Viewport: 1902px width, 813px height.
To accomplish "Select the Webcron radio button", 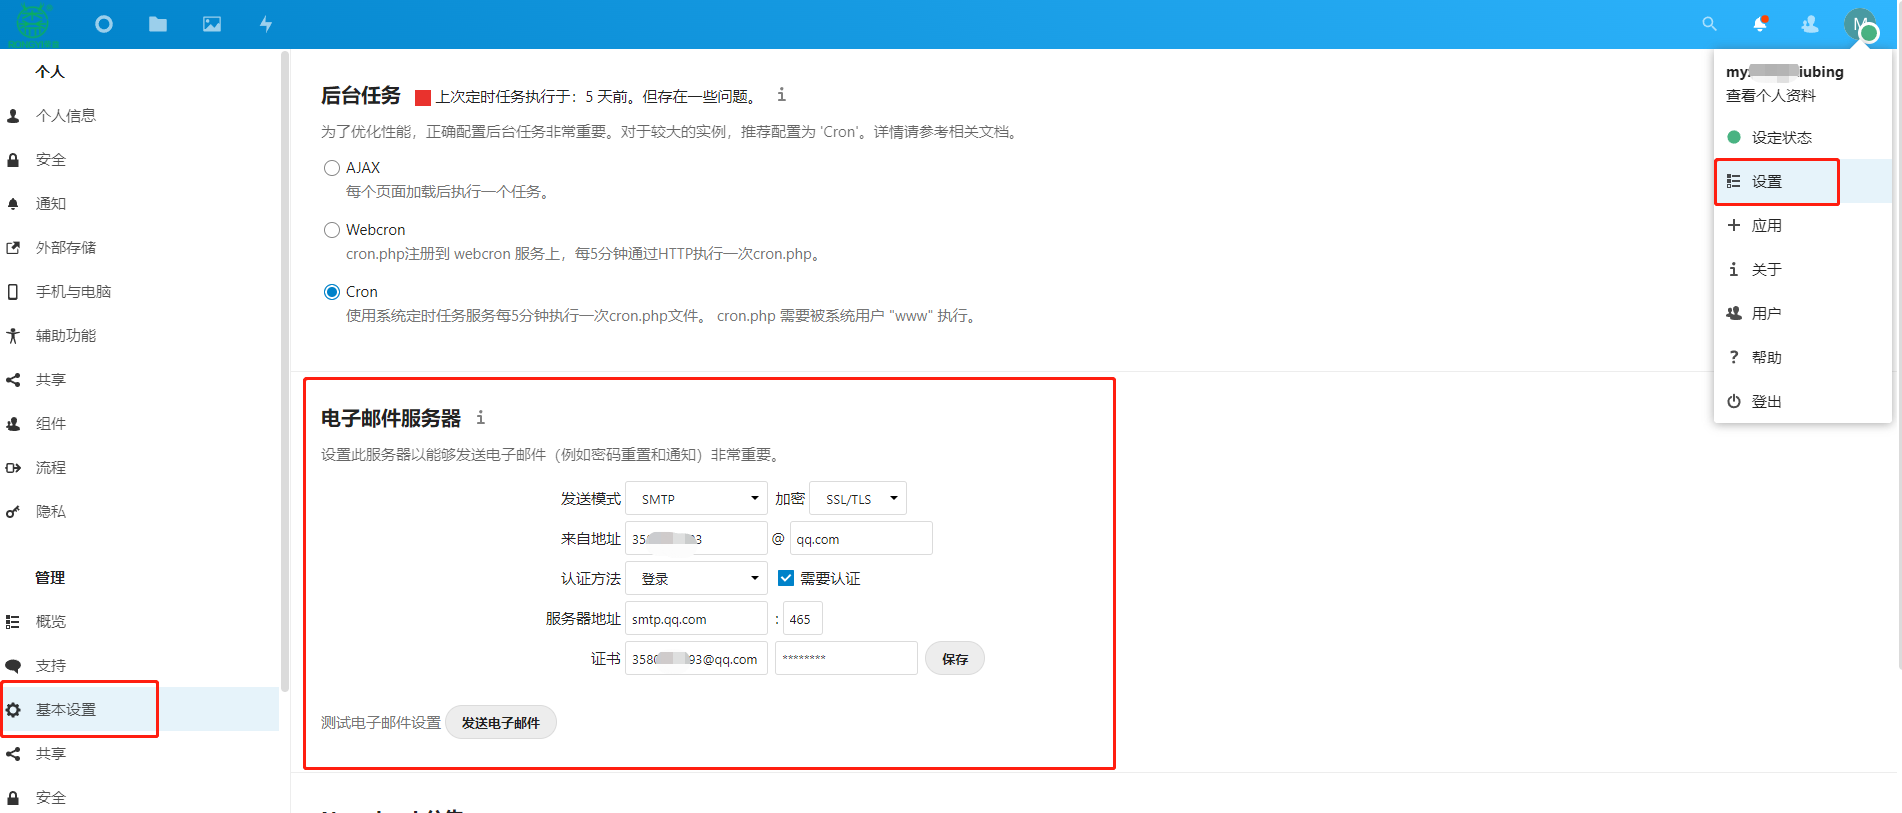I will coord(332,230).
